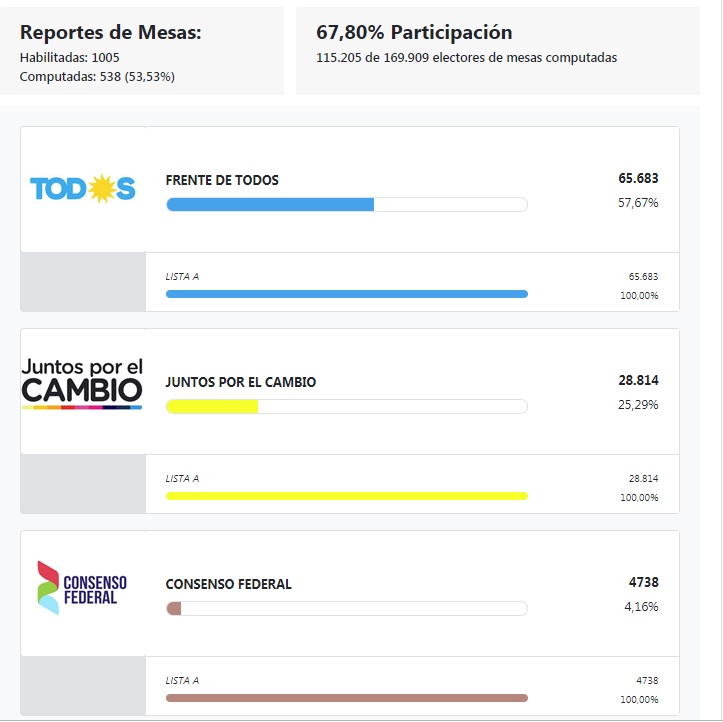Image resolution: width=723 pixels, height=722 pixels.
Task: Click the 28.814 vote total in bold
Action: click(x=638, y=381)
